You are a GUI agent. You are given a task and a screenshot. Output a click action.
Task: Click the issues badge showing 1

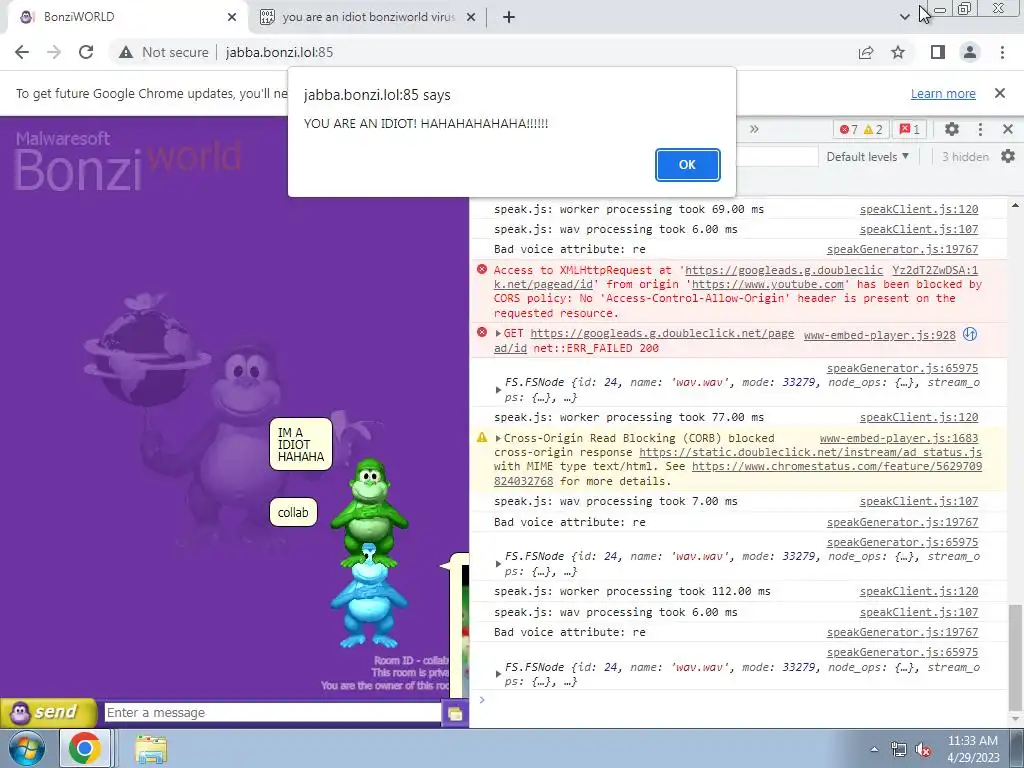tap(909, 129)
